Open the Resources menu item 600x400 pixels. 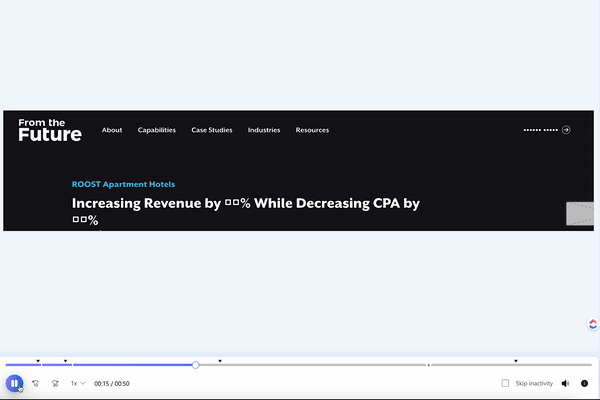tap(312, 130)
